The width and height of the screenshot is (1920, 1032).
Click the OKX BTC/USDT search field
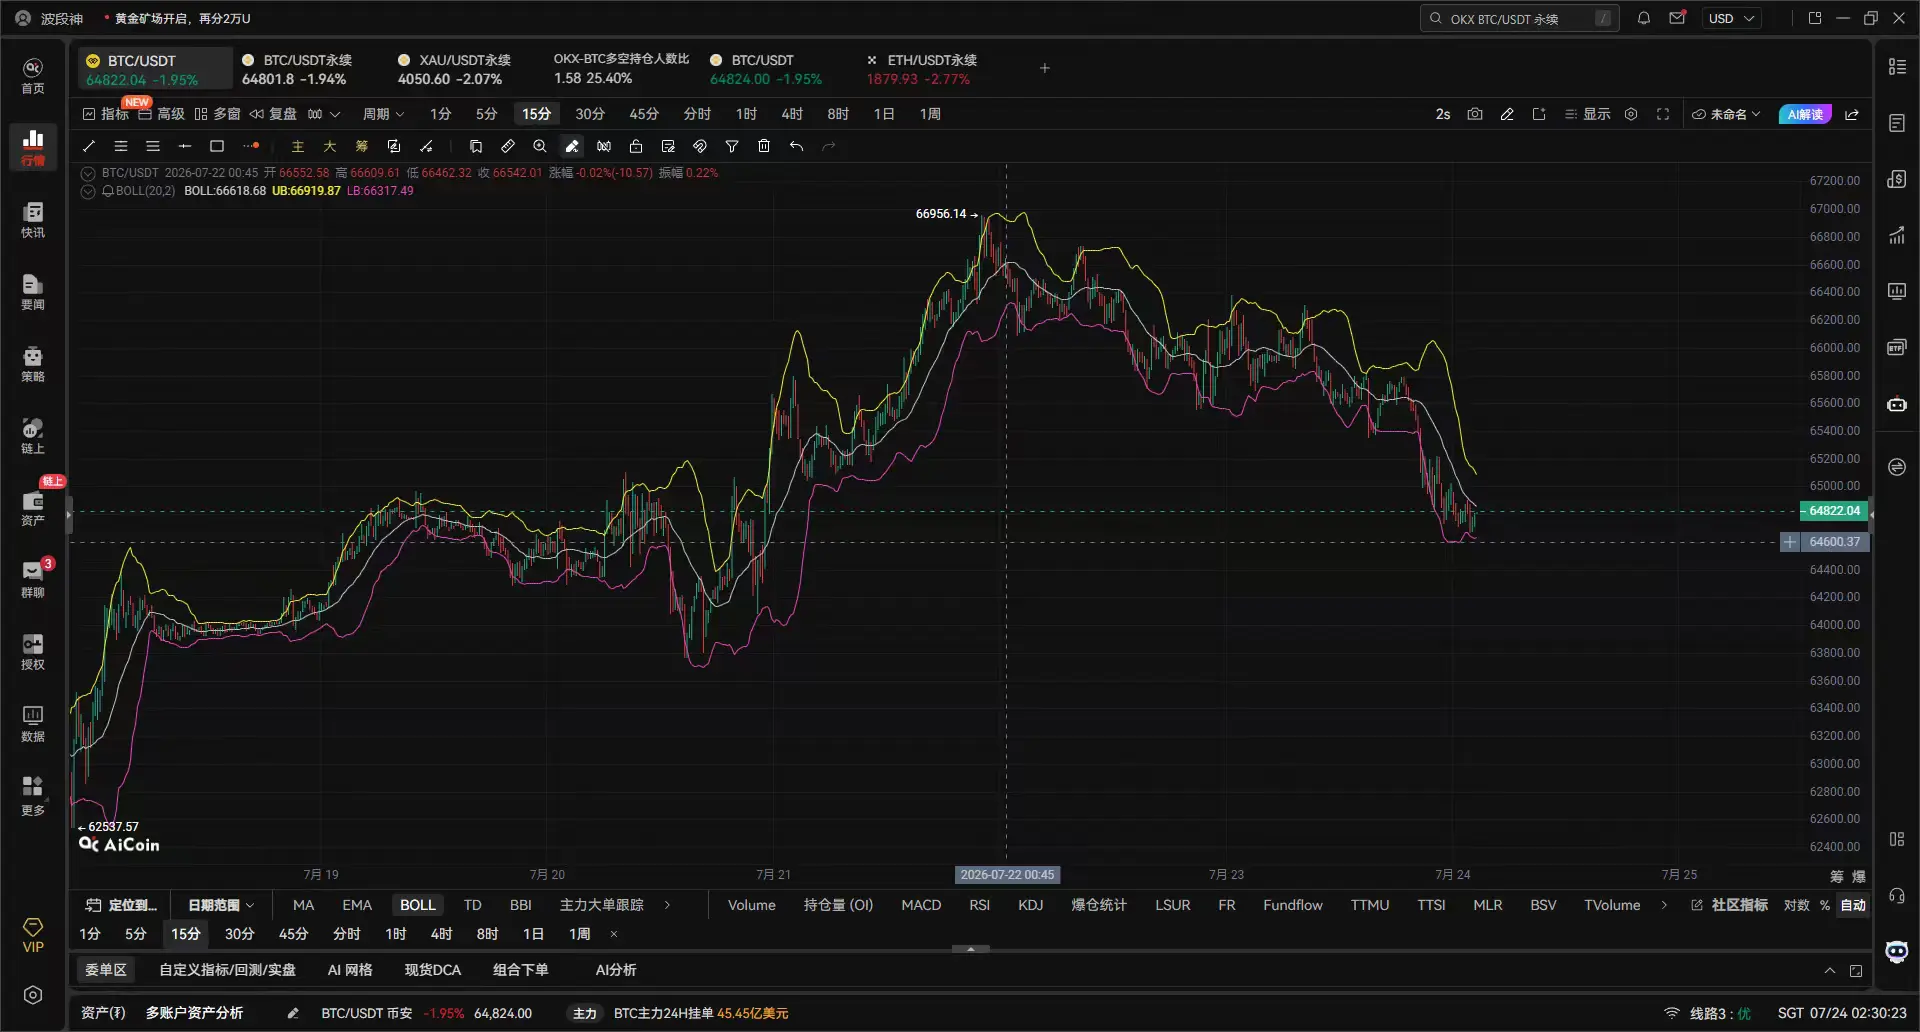[x=1519, y=18]
